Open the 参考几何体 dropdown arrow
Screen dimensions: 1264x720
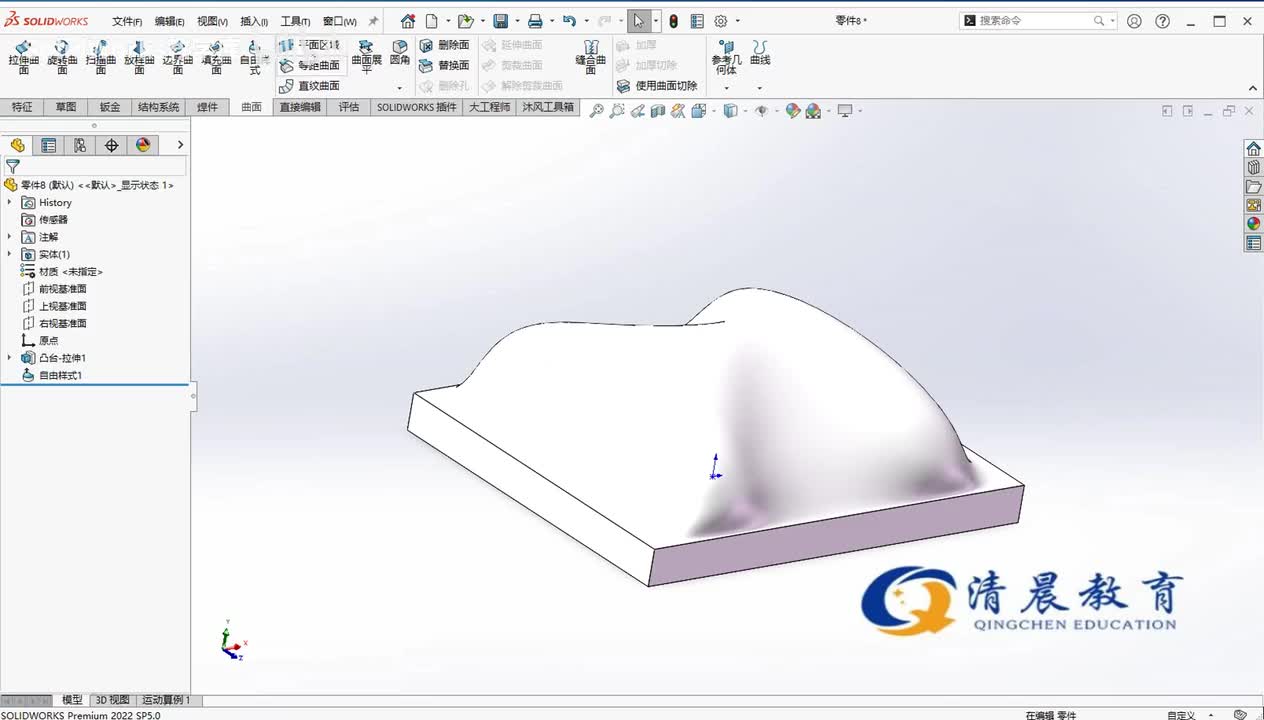click(x=726, y=88)
